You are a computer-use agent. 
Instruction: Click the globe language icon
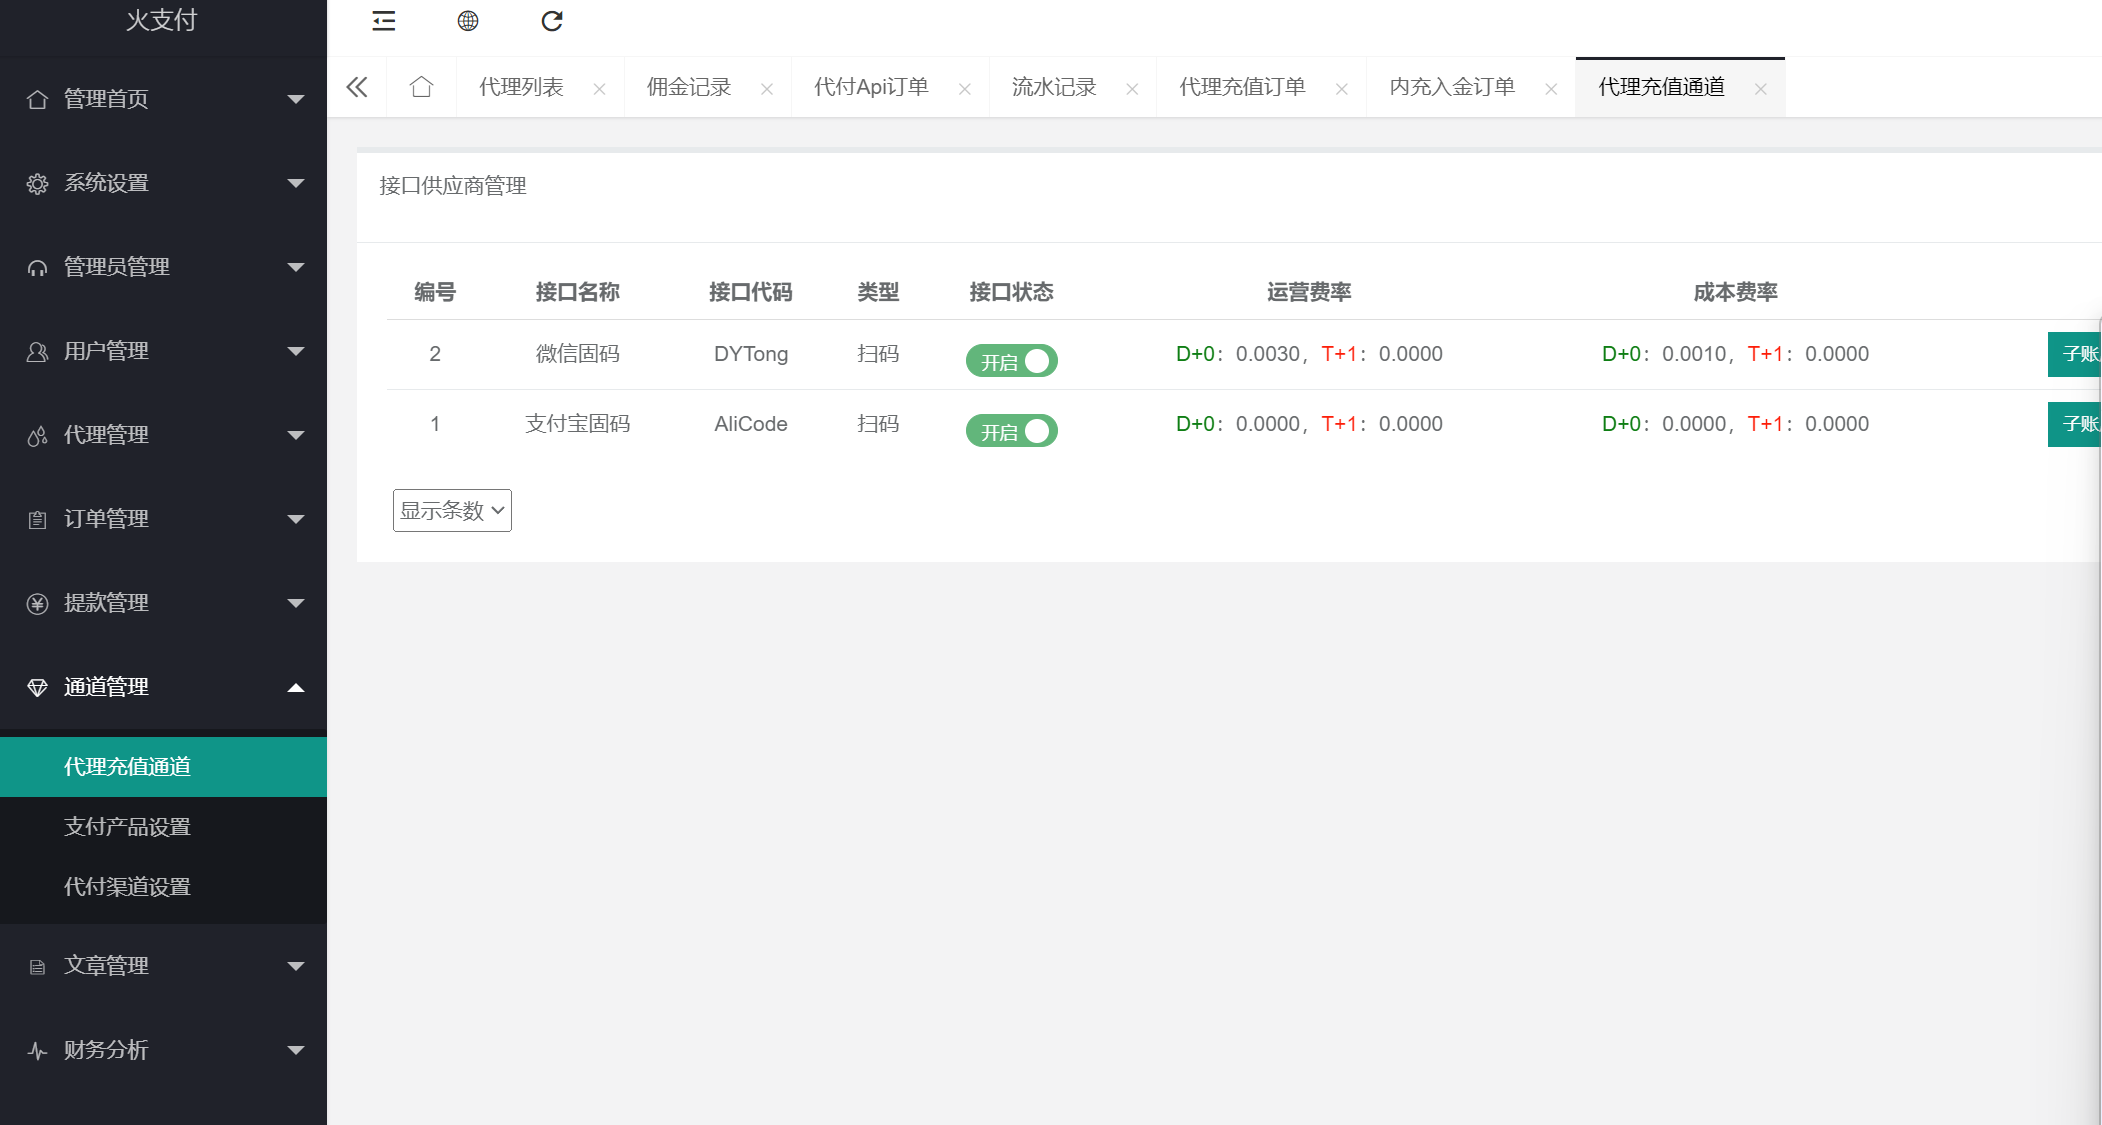(x=468, y=21)
